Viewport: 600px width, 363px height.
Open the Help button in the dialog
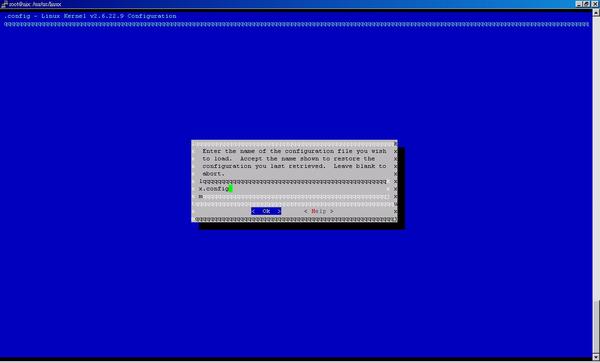point(319,211)
